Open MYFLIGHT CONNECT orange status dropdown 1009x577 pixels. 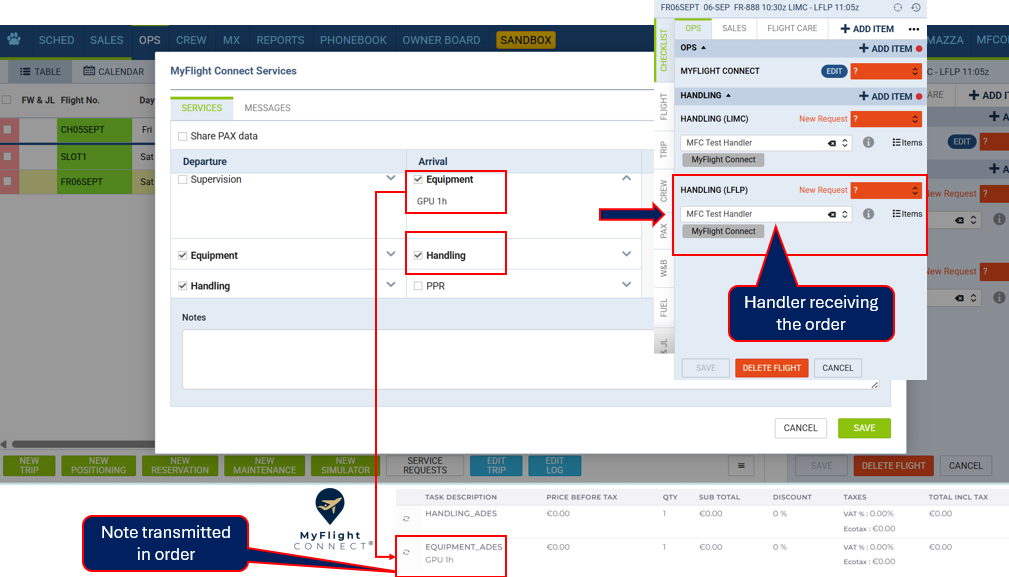point(885,71)
